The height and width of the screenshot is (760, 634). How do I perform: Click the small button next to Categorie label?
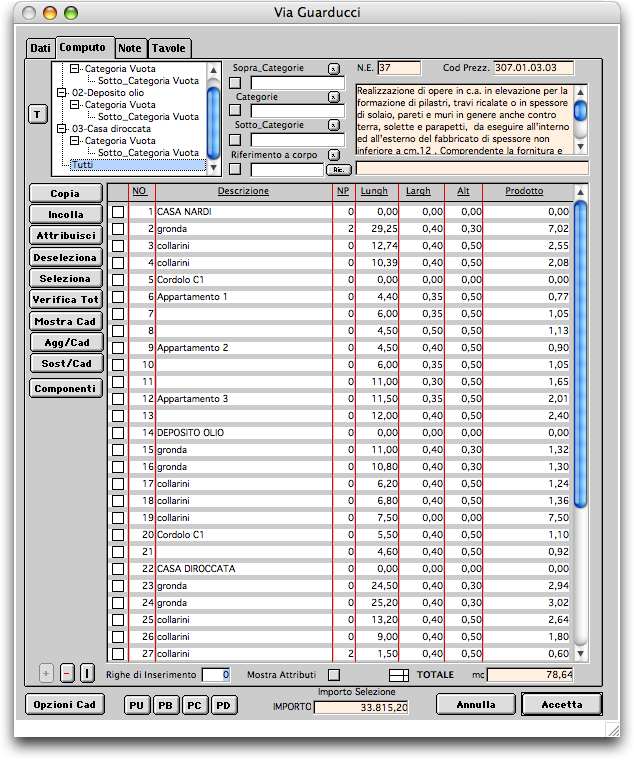point(333,97)
